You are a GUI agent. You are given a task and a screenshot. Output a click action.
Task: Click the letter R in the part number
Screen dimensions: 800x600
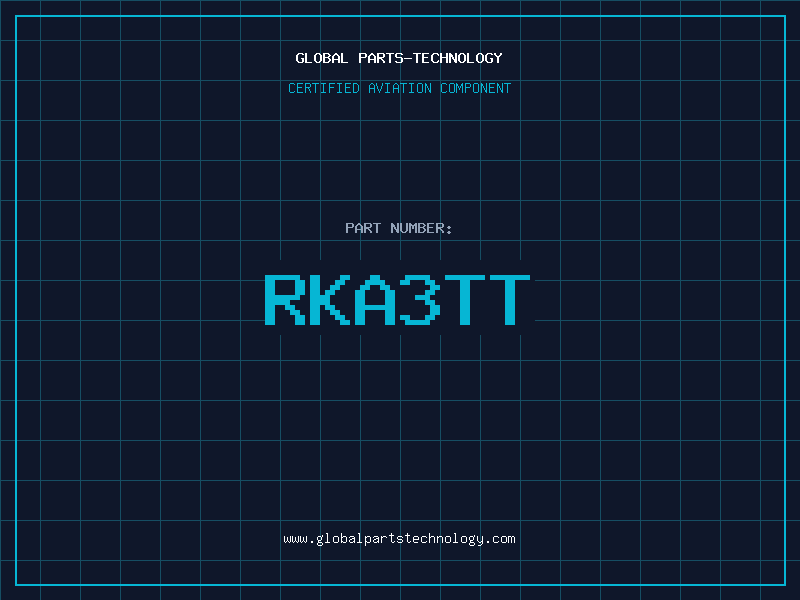pos(285,299)
